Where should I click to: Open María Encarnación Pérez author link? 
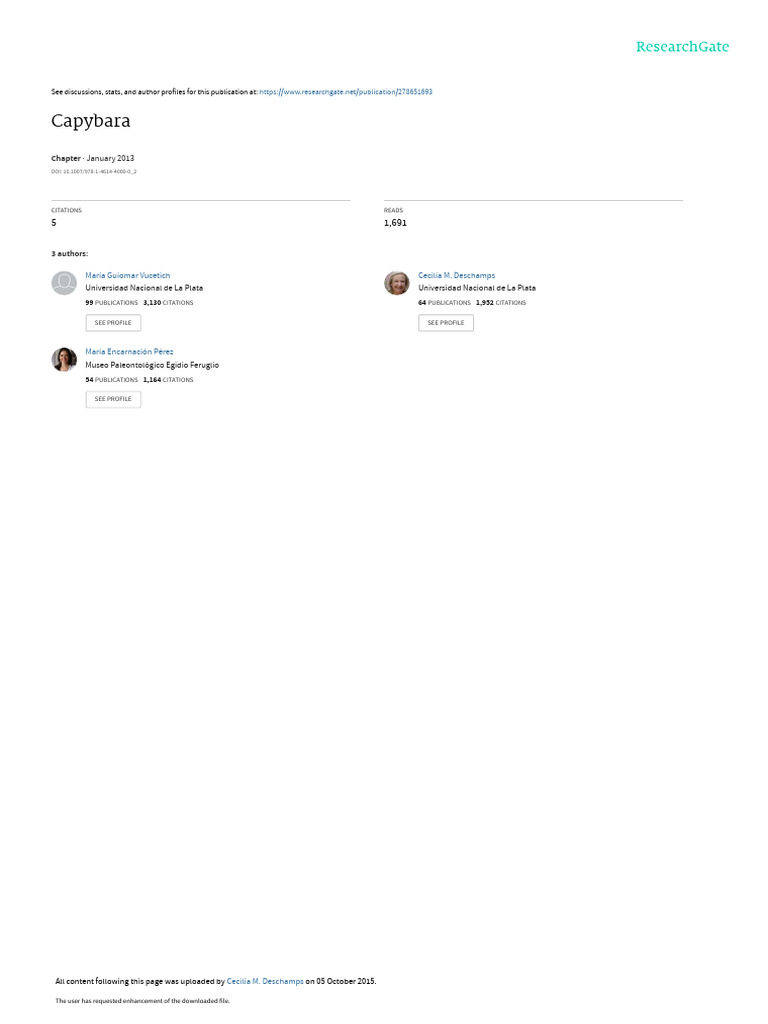(x=129, y=352)
